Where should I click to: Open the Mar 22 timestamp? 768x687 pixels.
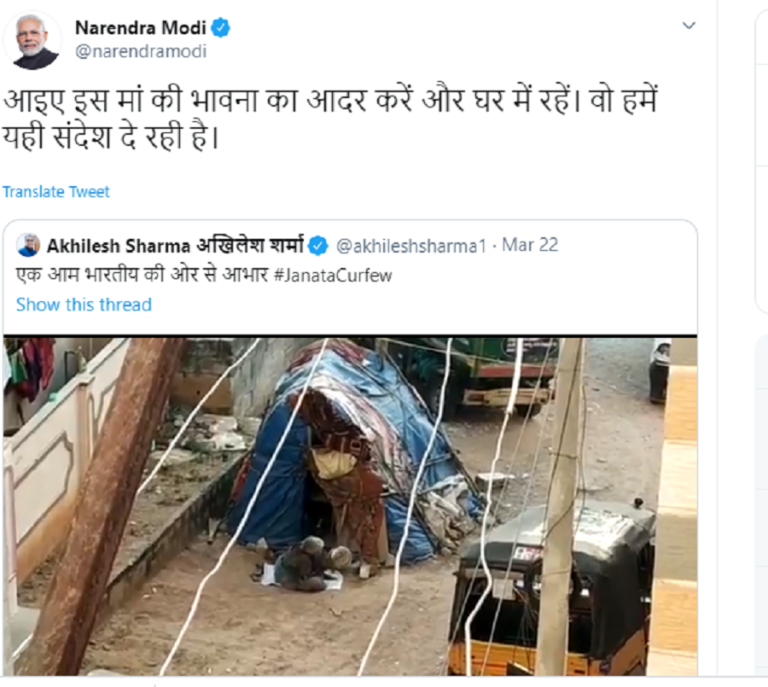click(x=530, y=245)
